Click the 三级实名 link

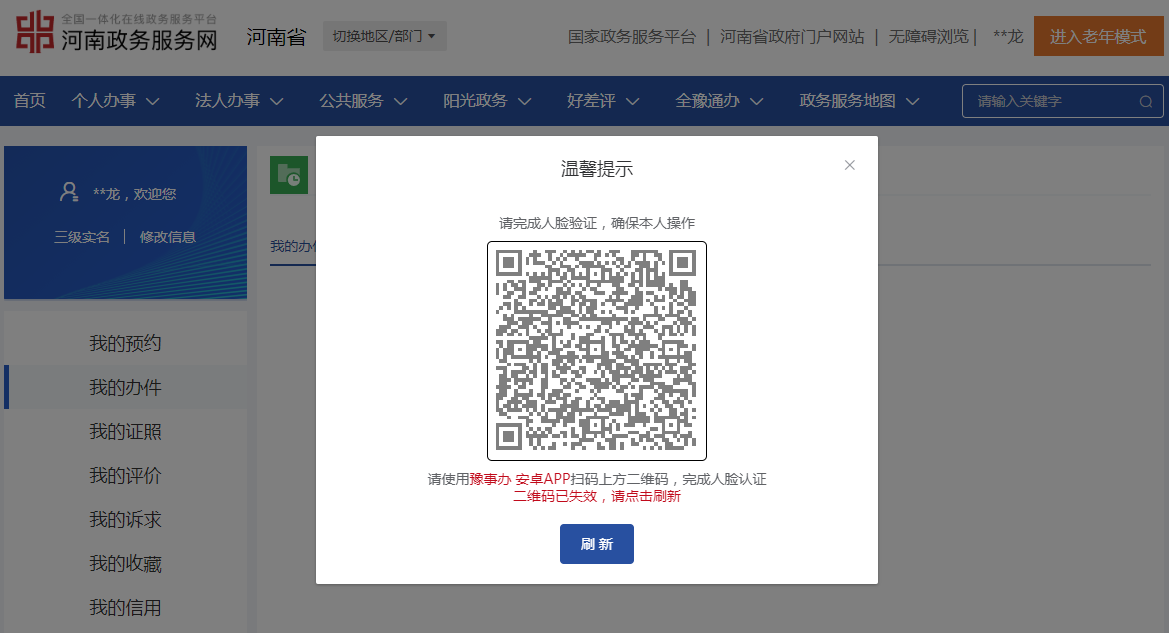(82, 237)
